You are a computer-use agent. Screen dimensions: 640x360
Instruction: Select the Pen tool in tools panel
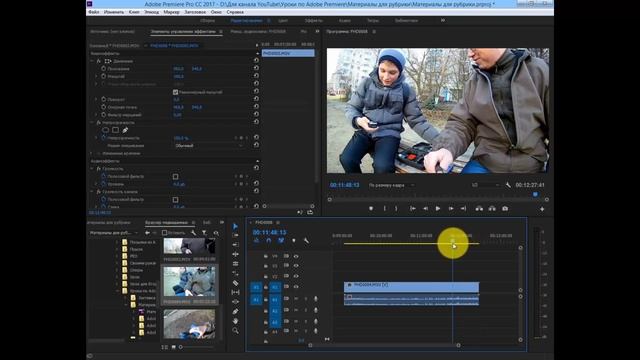tap(236, 311)
